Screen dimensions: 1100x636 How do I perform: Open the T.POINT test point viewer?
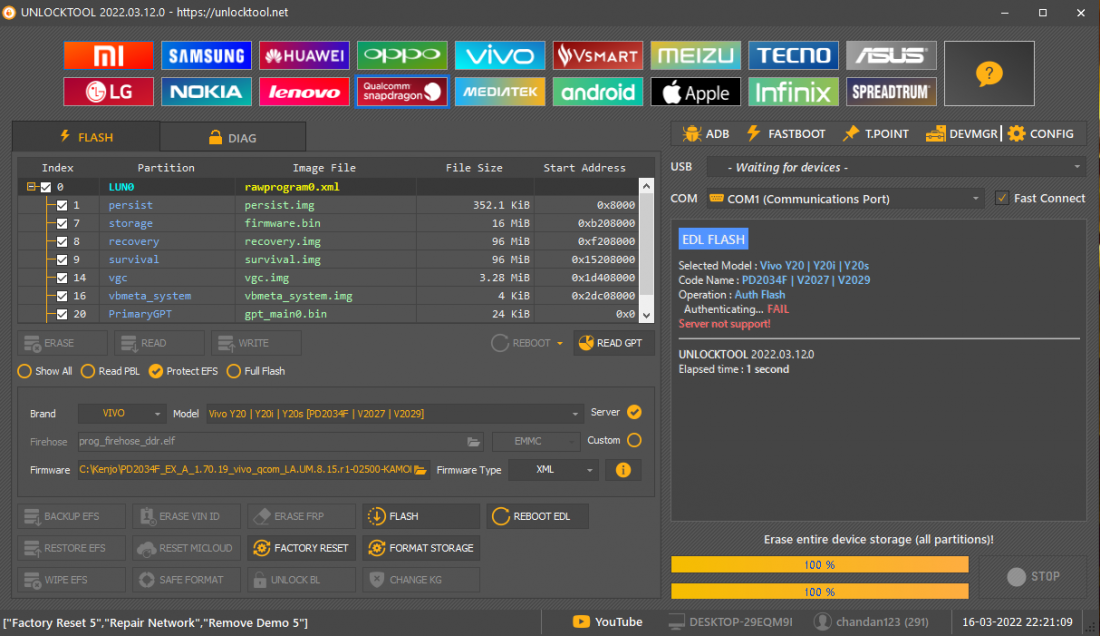pos(876,134)
